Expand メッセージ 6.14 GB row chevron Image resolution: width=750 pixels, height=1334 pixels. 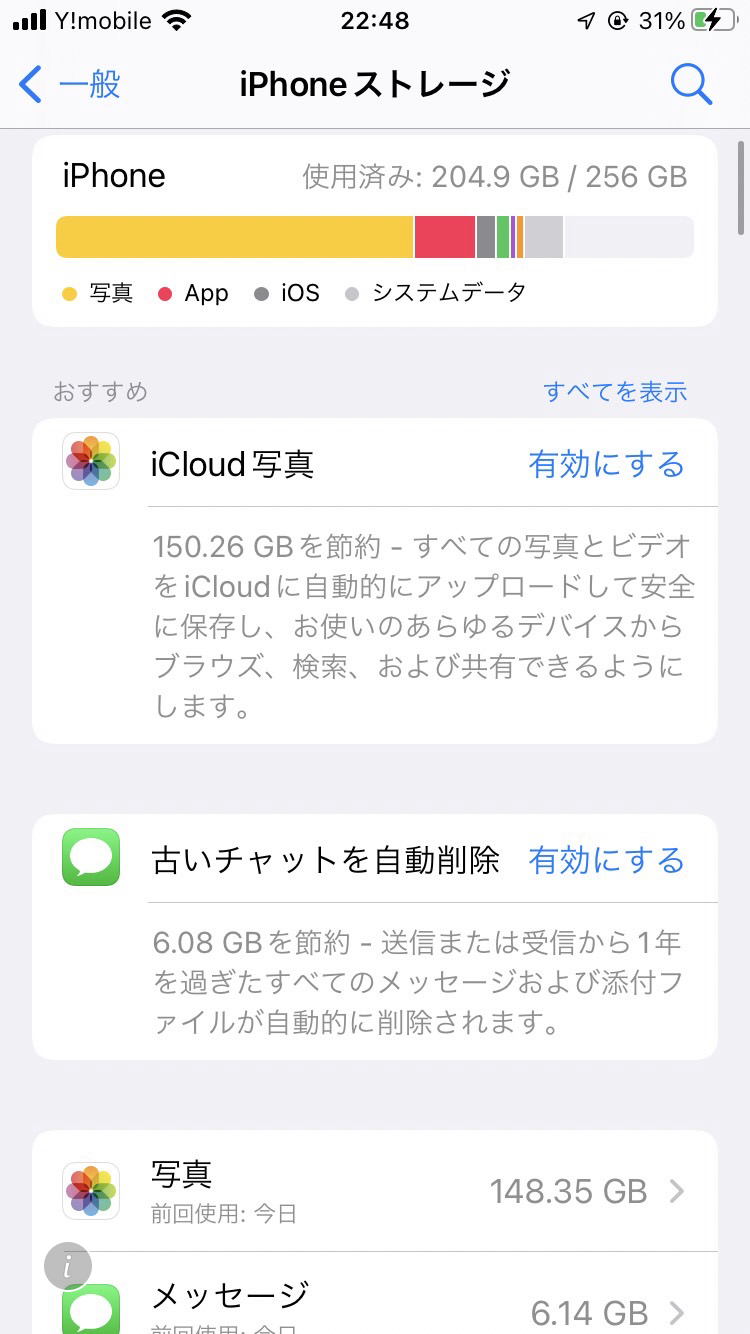(677, 1312)
